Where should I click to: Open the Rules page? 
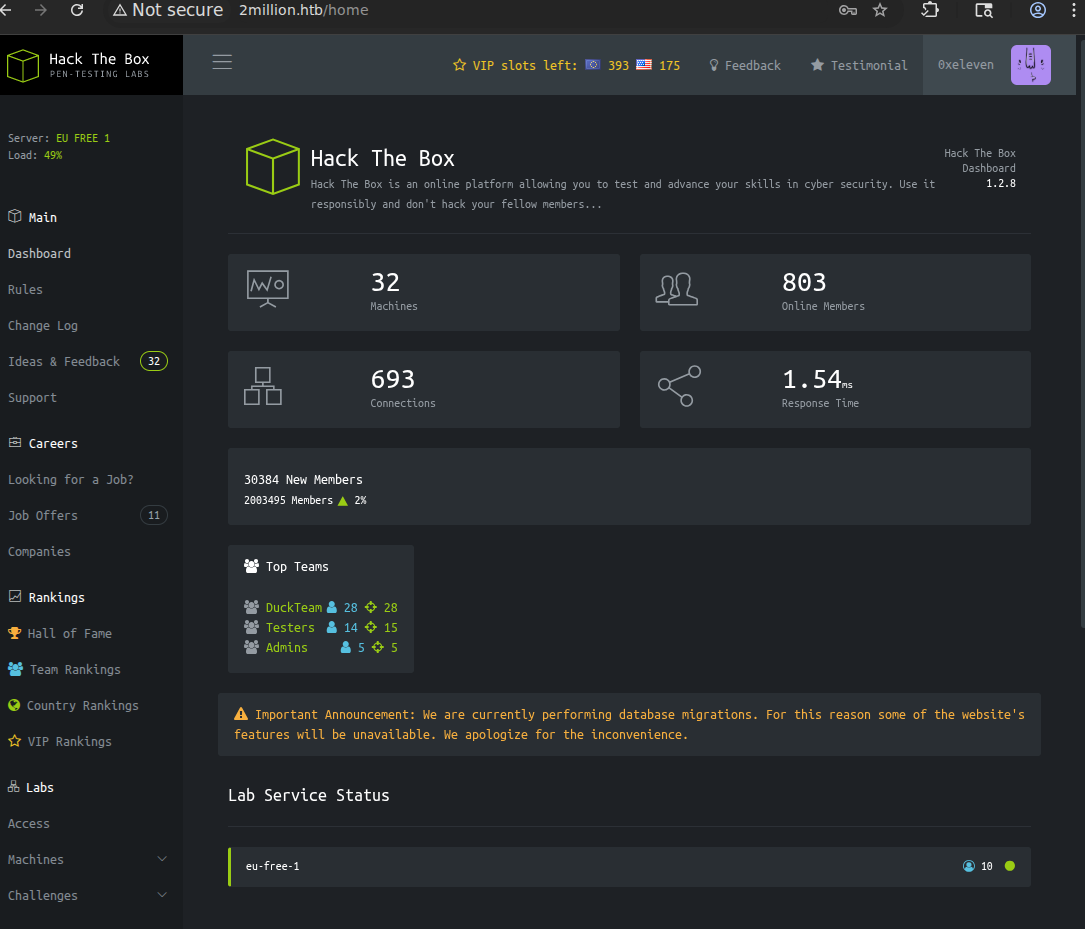(x=25, y=289)
